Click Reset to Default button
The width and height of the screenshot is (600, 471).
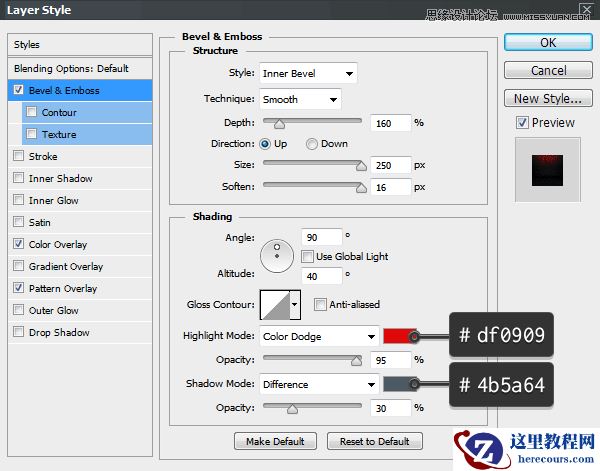(373, 441)
